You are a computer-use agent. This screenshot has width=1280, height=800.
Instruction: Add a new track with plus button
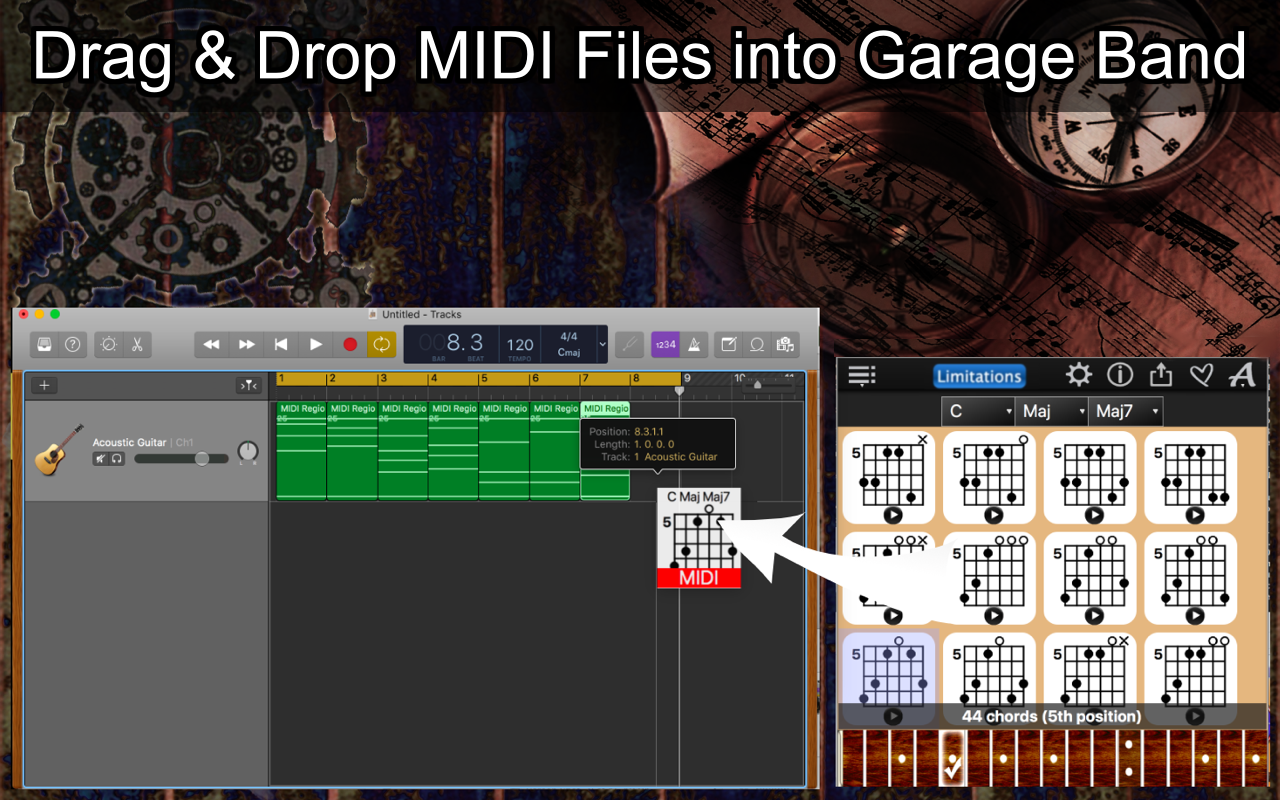click(x=44, y=385)
